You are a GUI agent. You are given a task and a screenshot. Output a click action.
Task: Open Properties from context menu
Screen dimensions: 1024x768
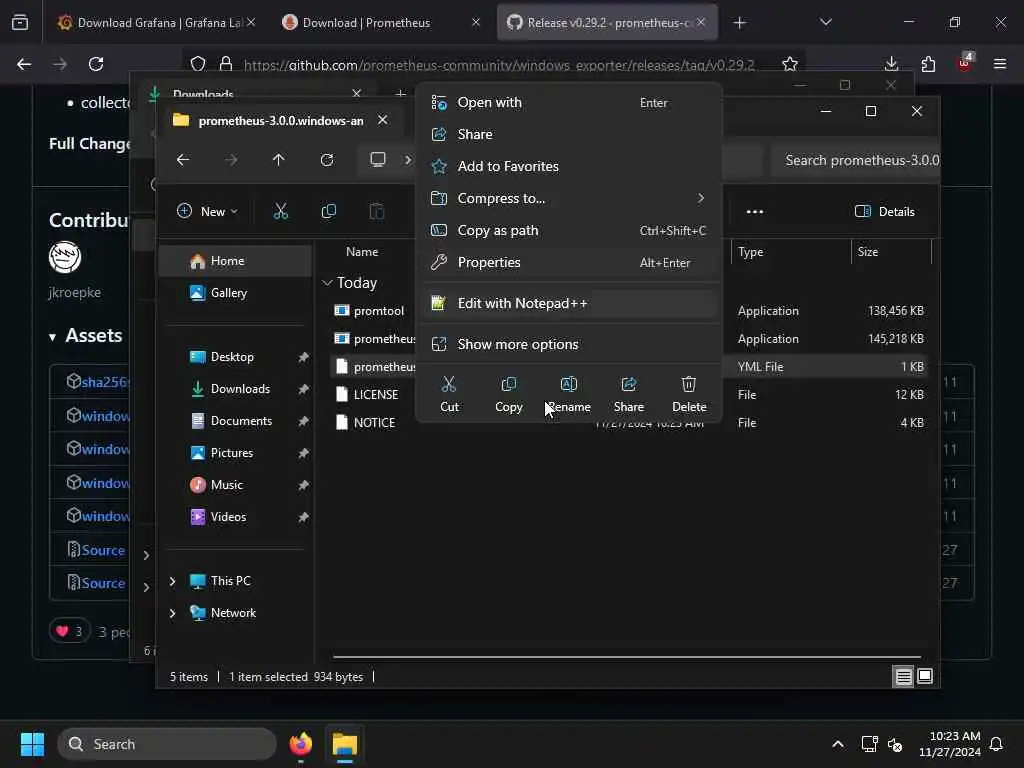coord(569,262)
